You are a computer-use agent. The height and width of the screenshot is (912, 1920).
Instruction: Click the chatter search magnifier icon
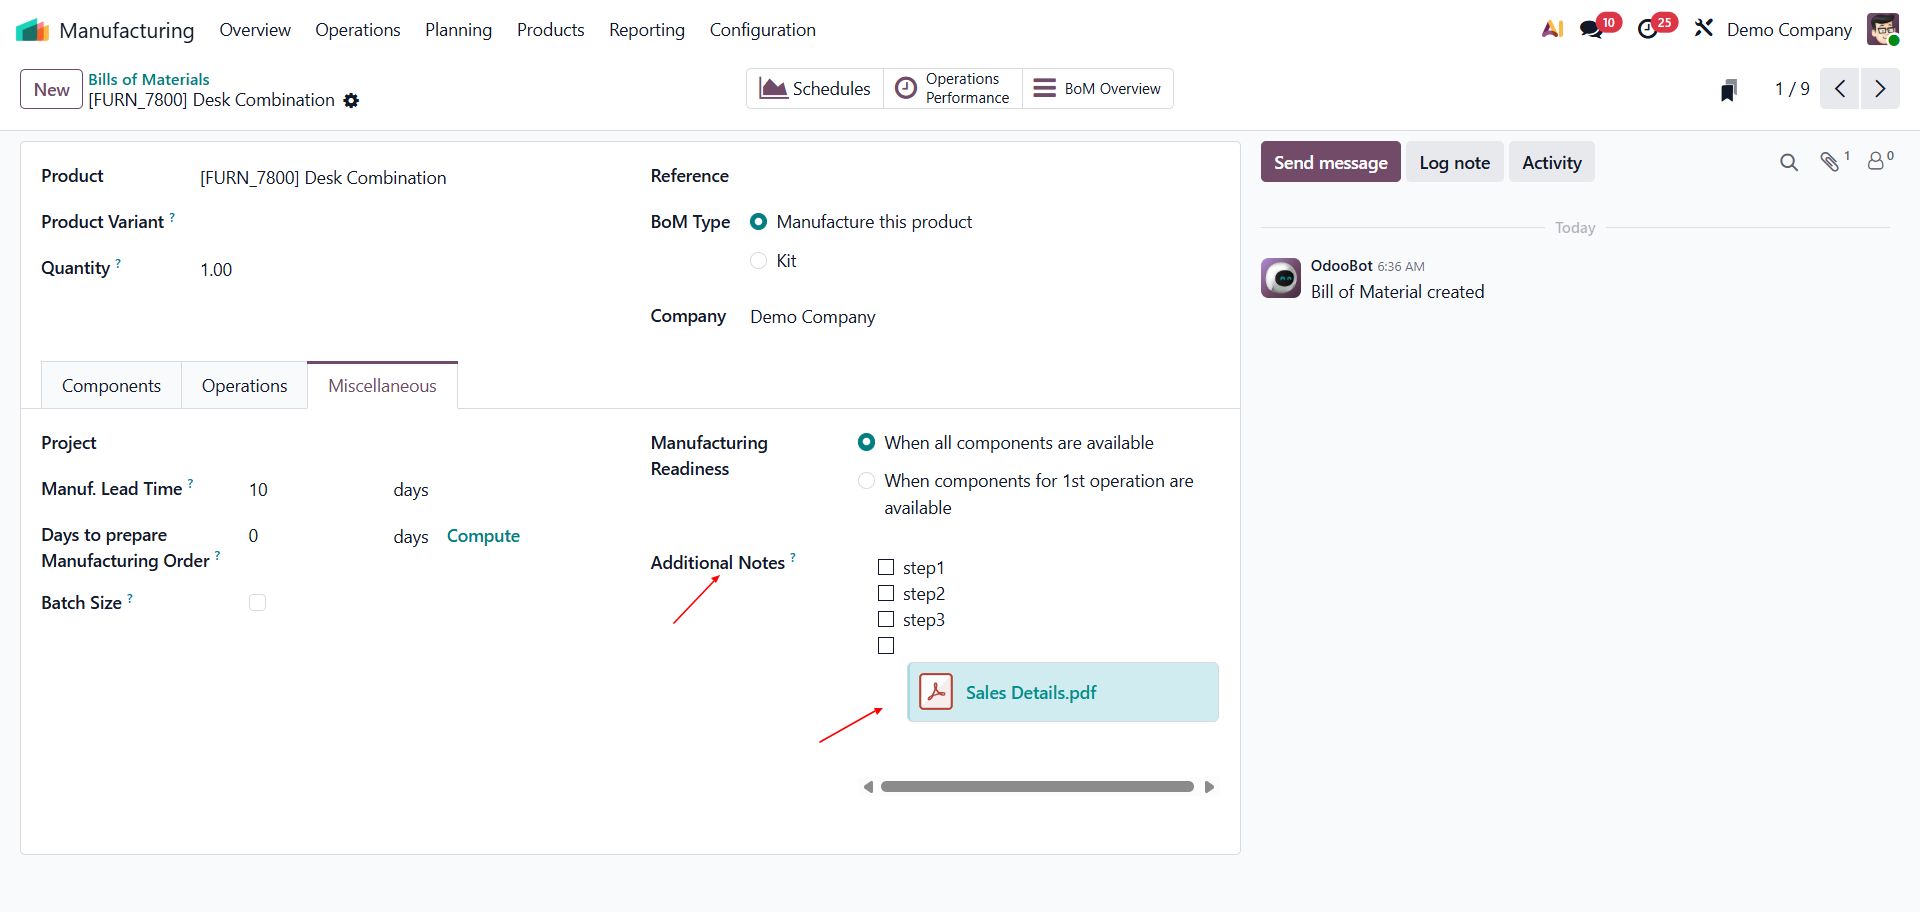1789,162
